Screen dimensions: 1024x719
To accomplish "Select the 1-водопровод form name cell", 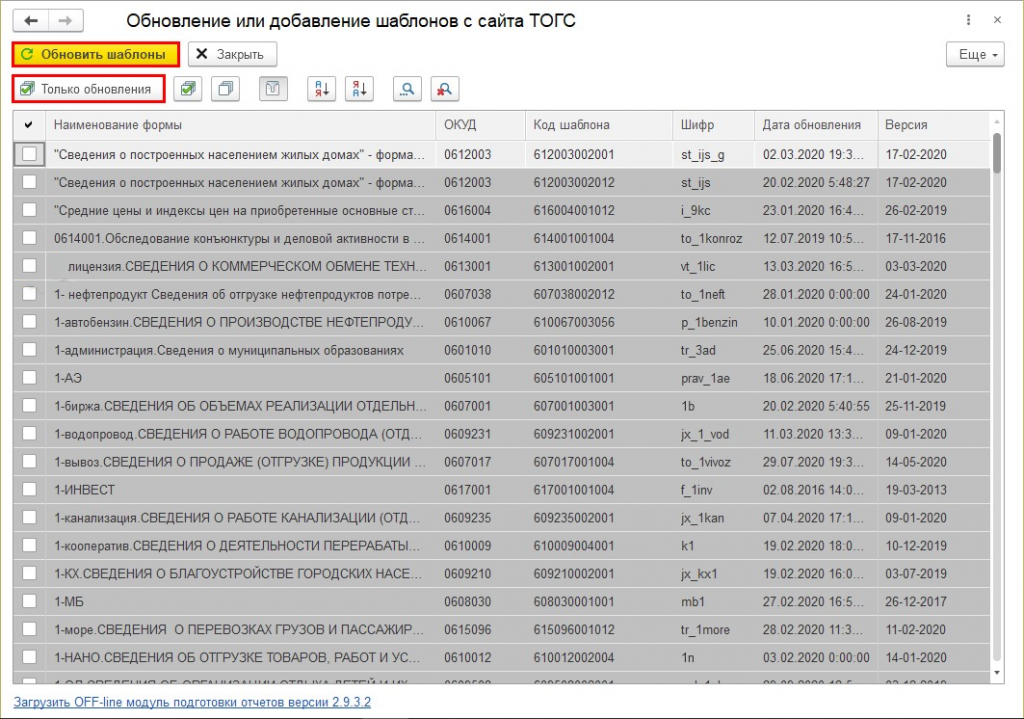I will click(240, 434).
